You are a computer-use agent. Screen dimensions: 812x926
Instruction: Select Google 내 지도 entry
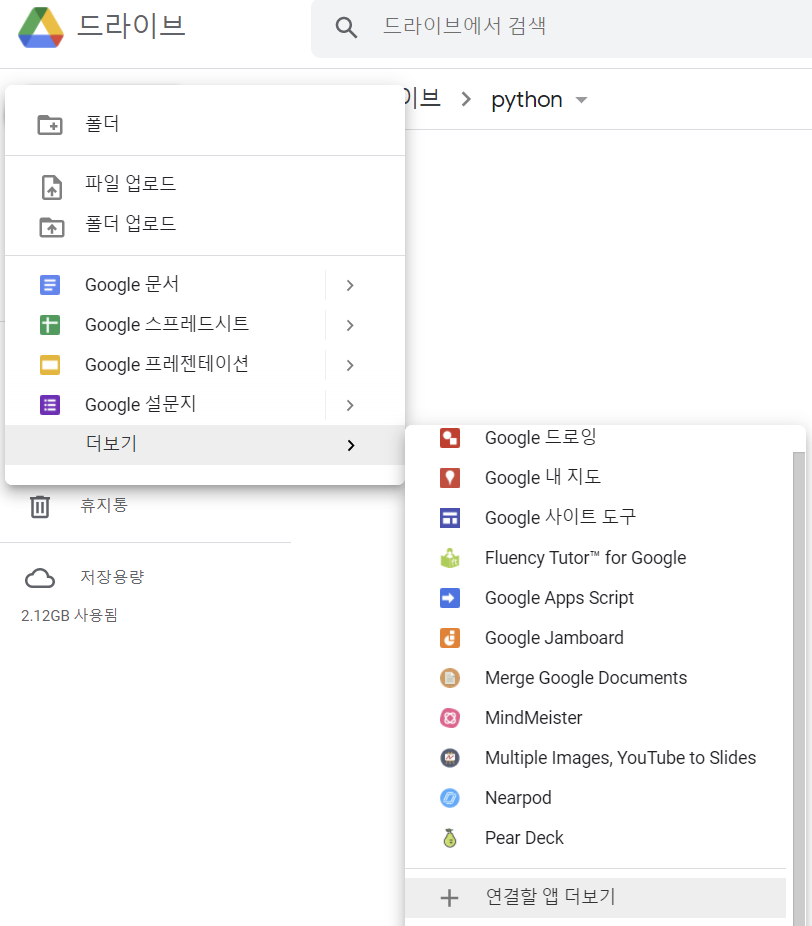tap(596, 477)
